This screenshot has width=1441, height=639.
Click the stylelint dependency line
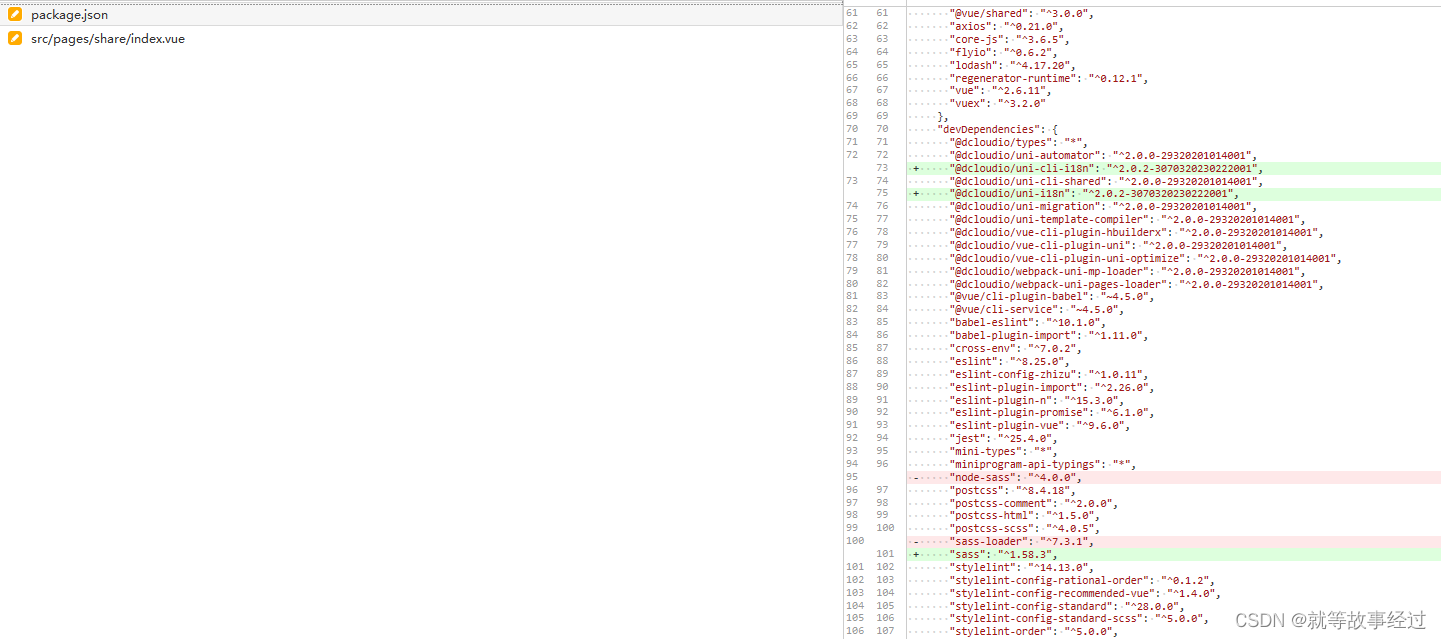click(x=1010, y=567)
